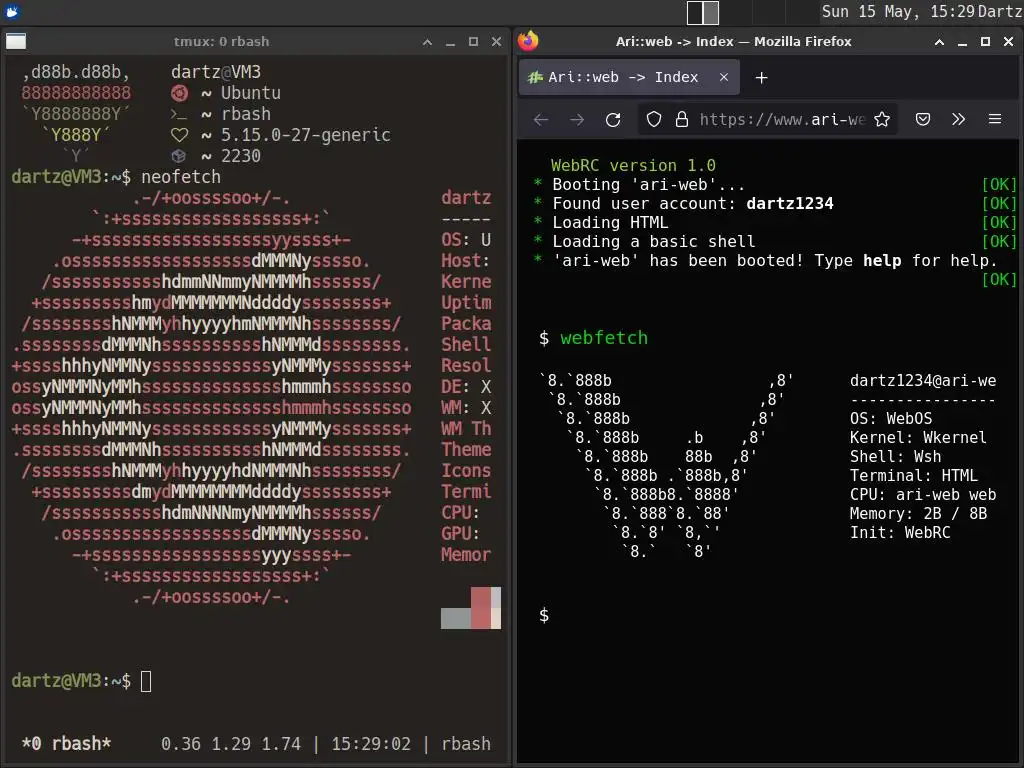
Task: Click the 'Memor' label in neofetch info
Action: coord(466,554)
